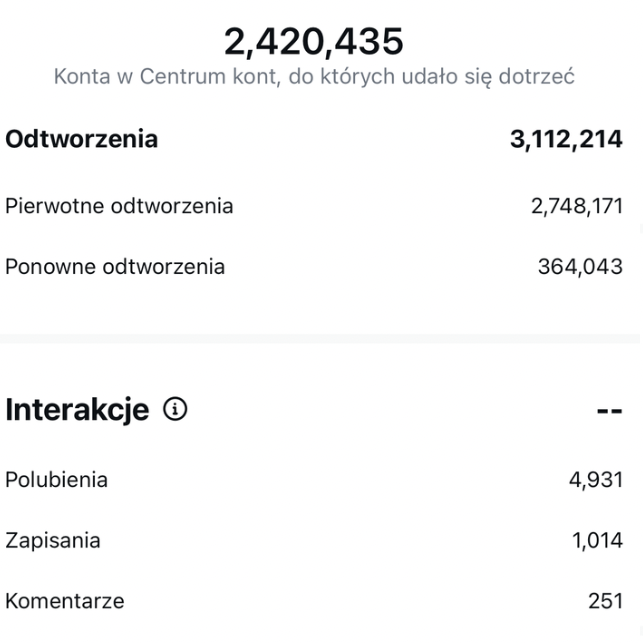Viewport: 643px width, 644px height.
Task: Select the comments count 251
Action: 606,601
